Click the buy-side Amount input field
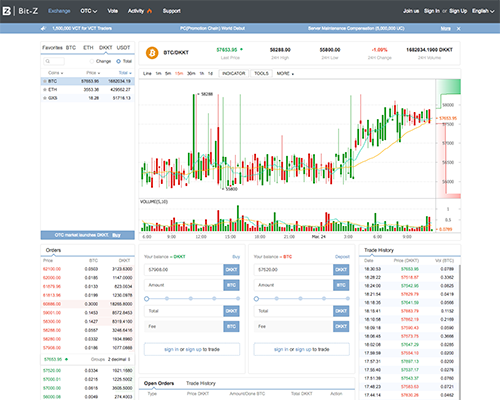 pyautogui.click(x=184, y=285)
